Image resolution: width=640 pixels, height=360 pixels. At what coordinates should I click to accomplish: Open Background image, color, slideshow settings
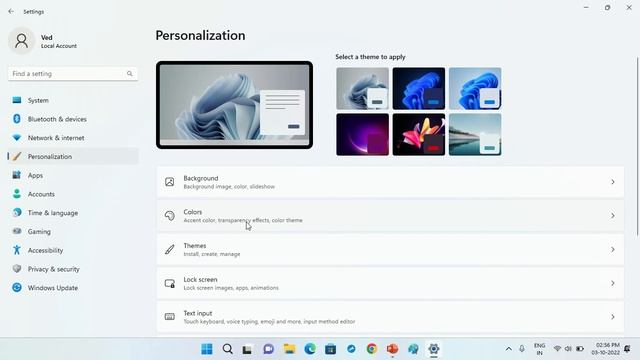[390, 182]
